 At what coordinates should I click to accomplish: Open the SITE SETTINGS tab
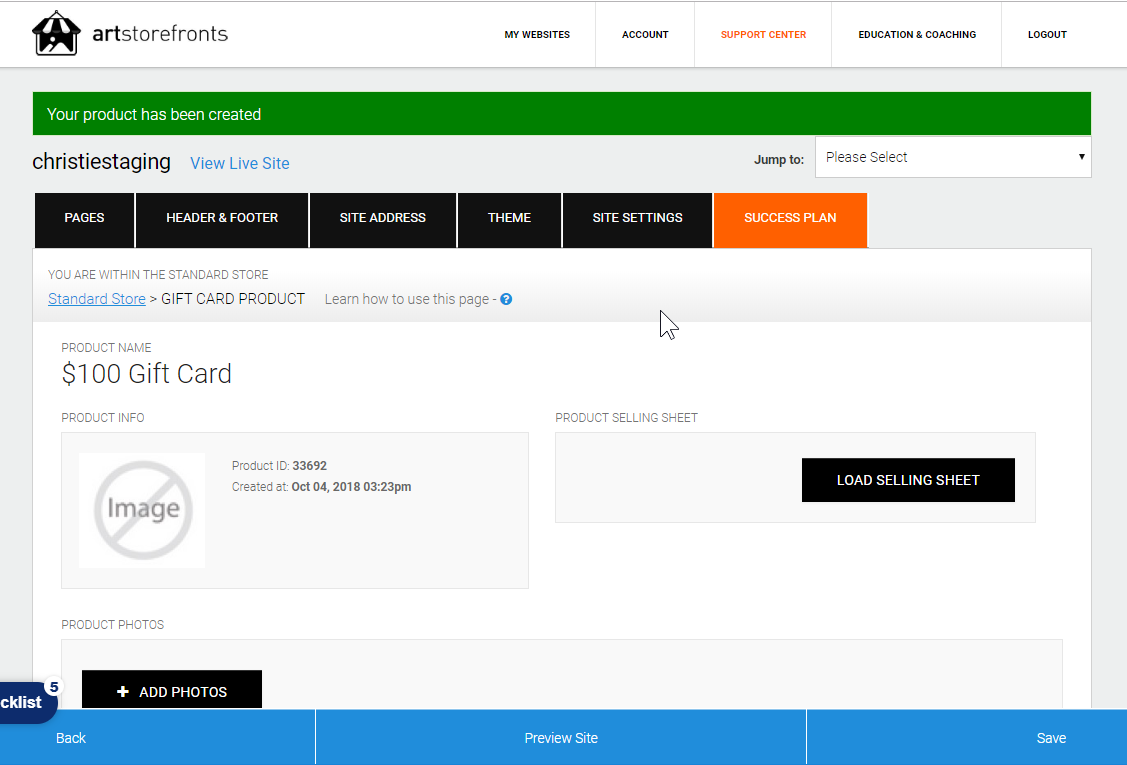click(637, 220)
